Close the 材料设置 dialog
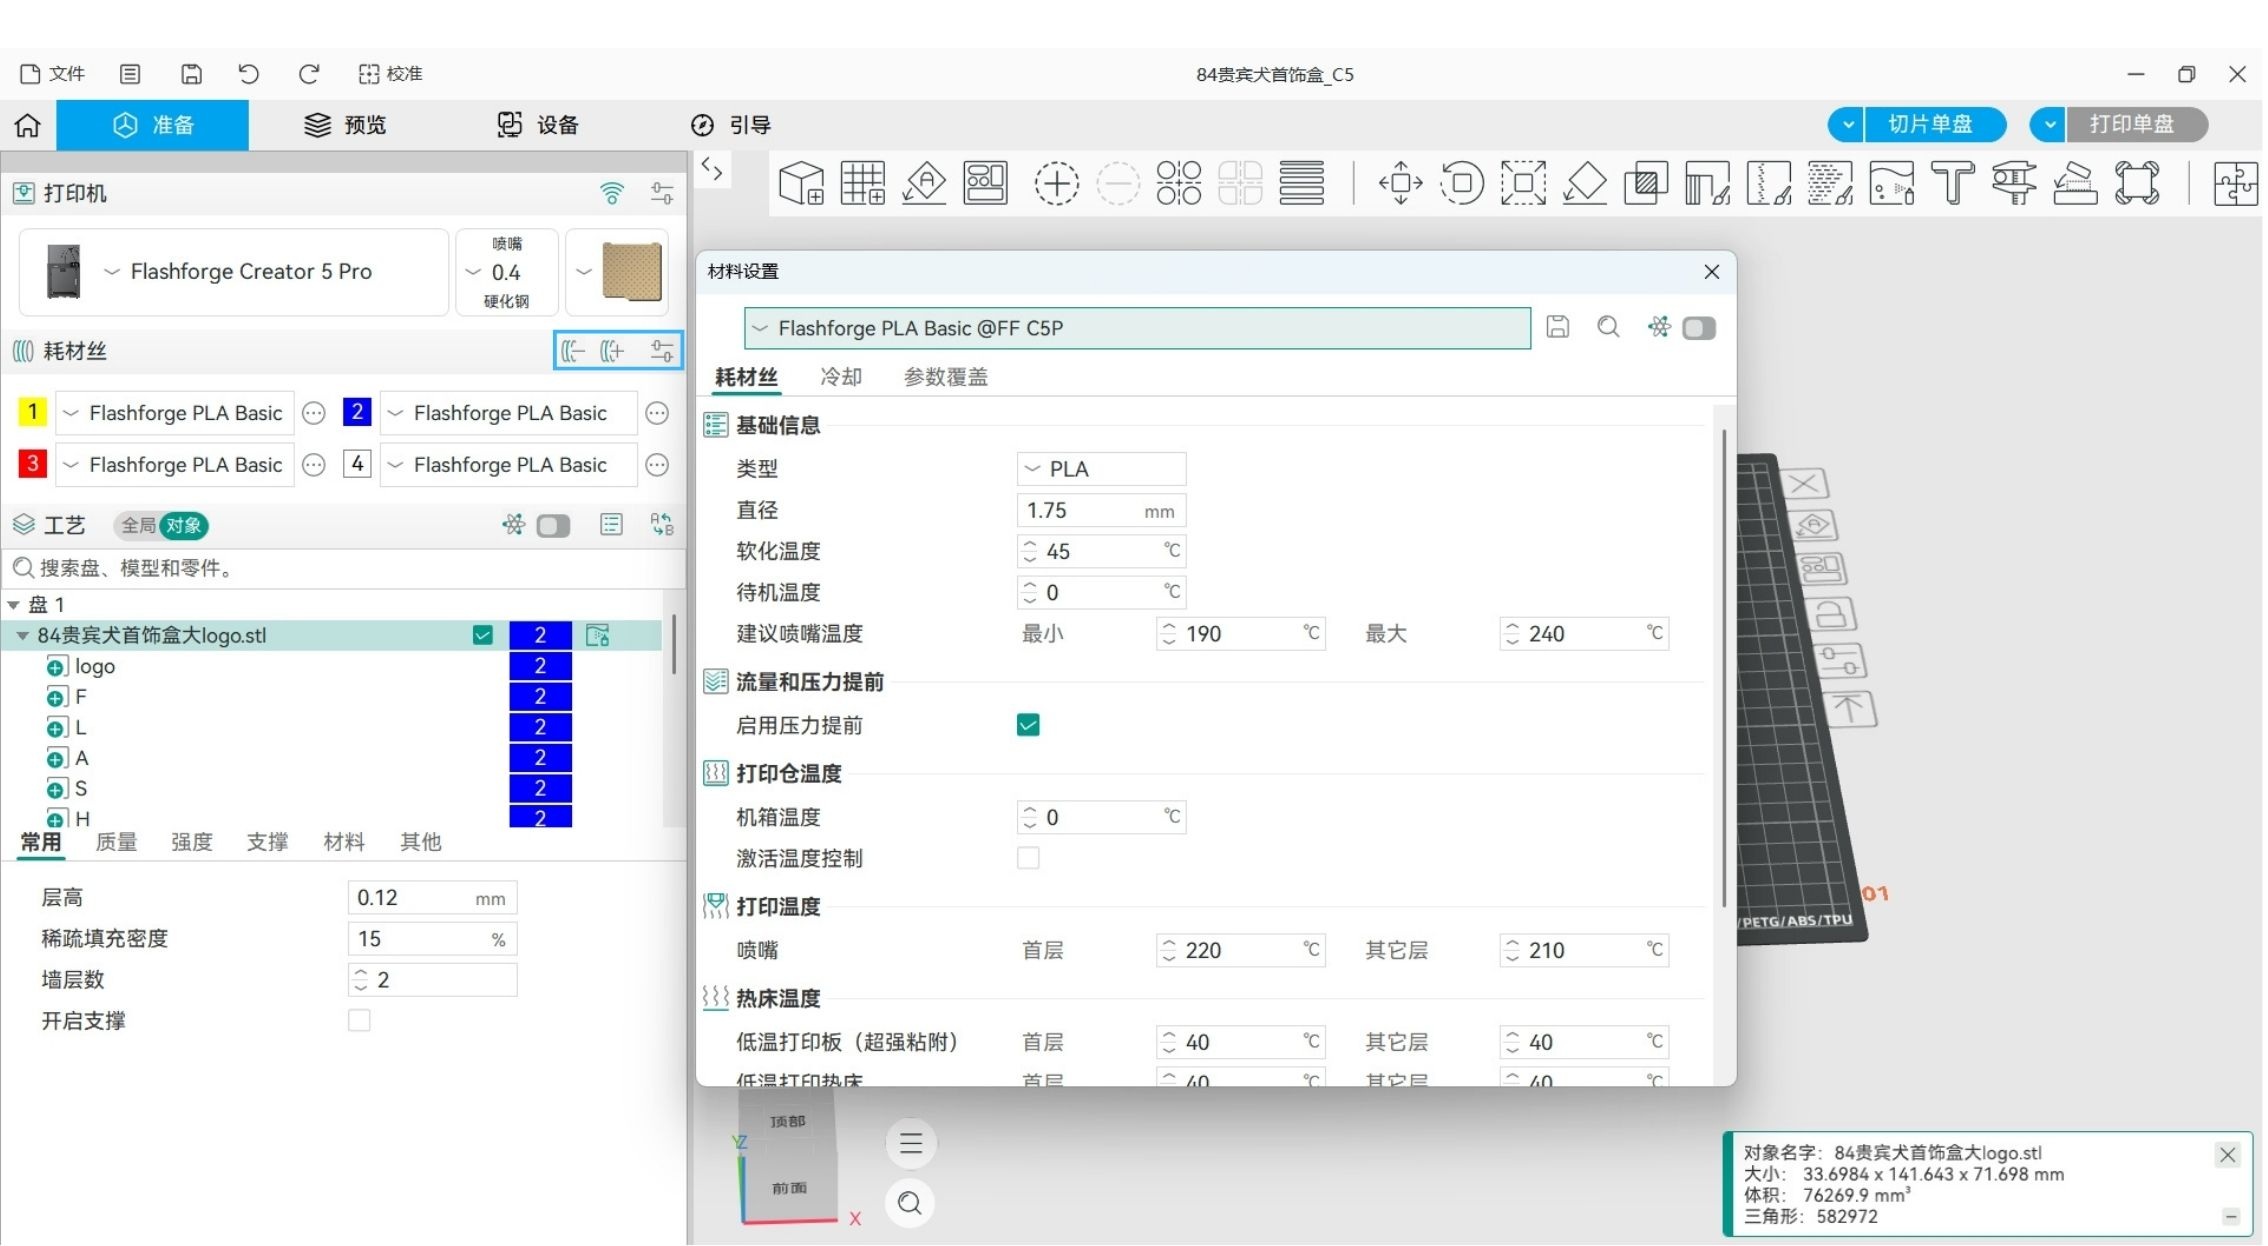 (1712, 272)
